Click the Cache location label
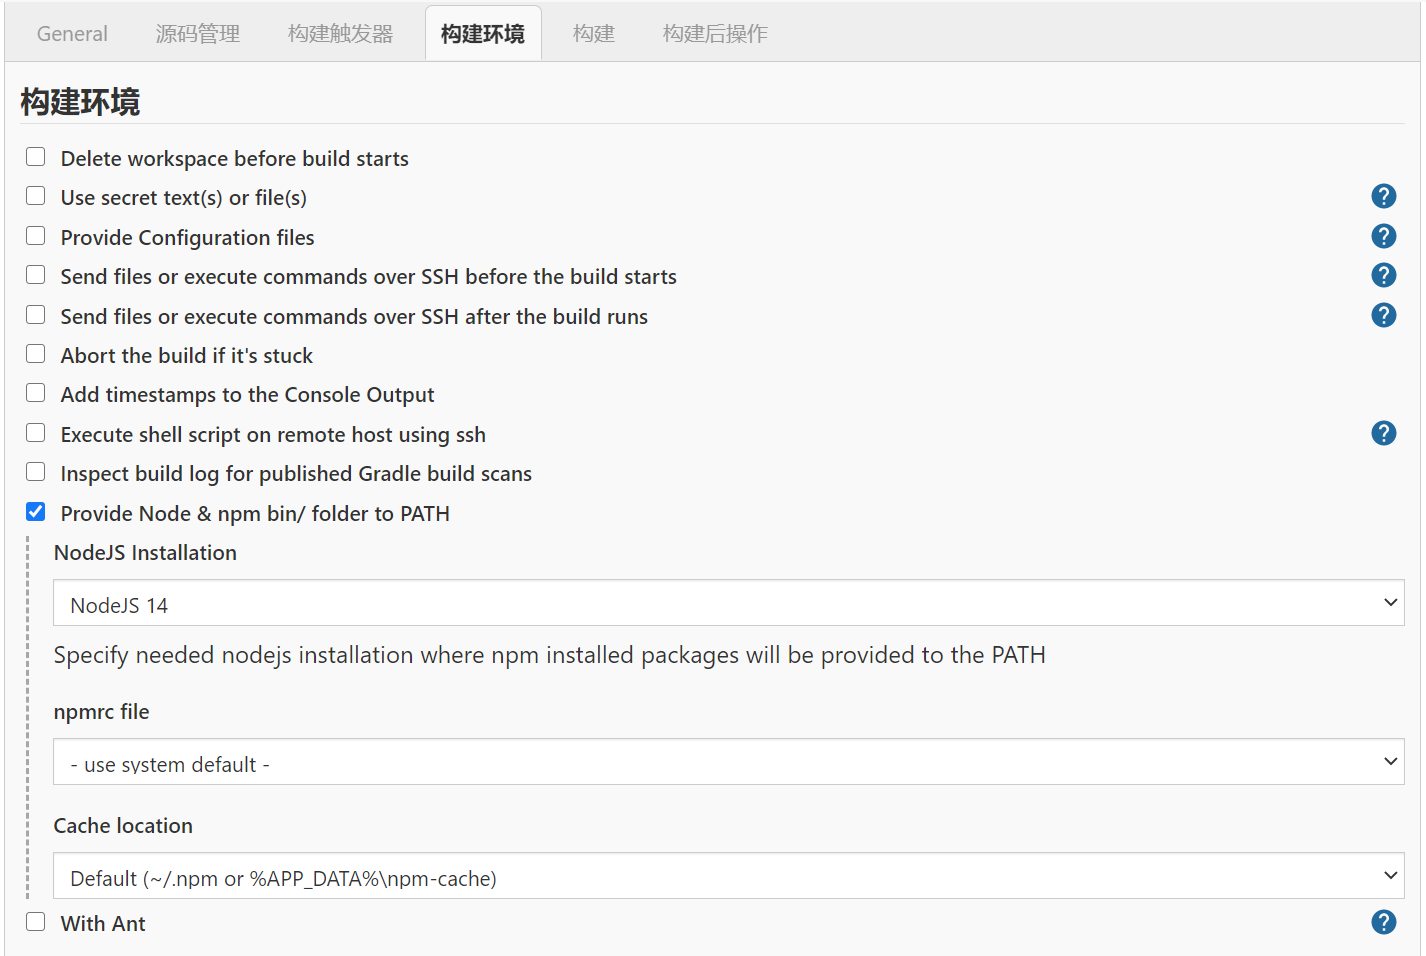The width and height of the screenshot is (1426, 956). click(x=123, y=826)
